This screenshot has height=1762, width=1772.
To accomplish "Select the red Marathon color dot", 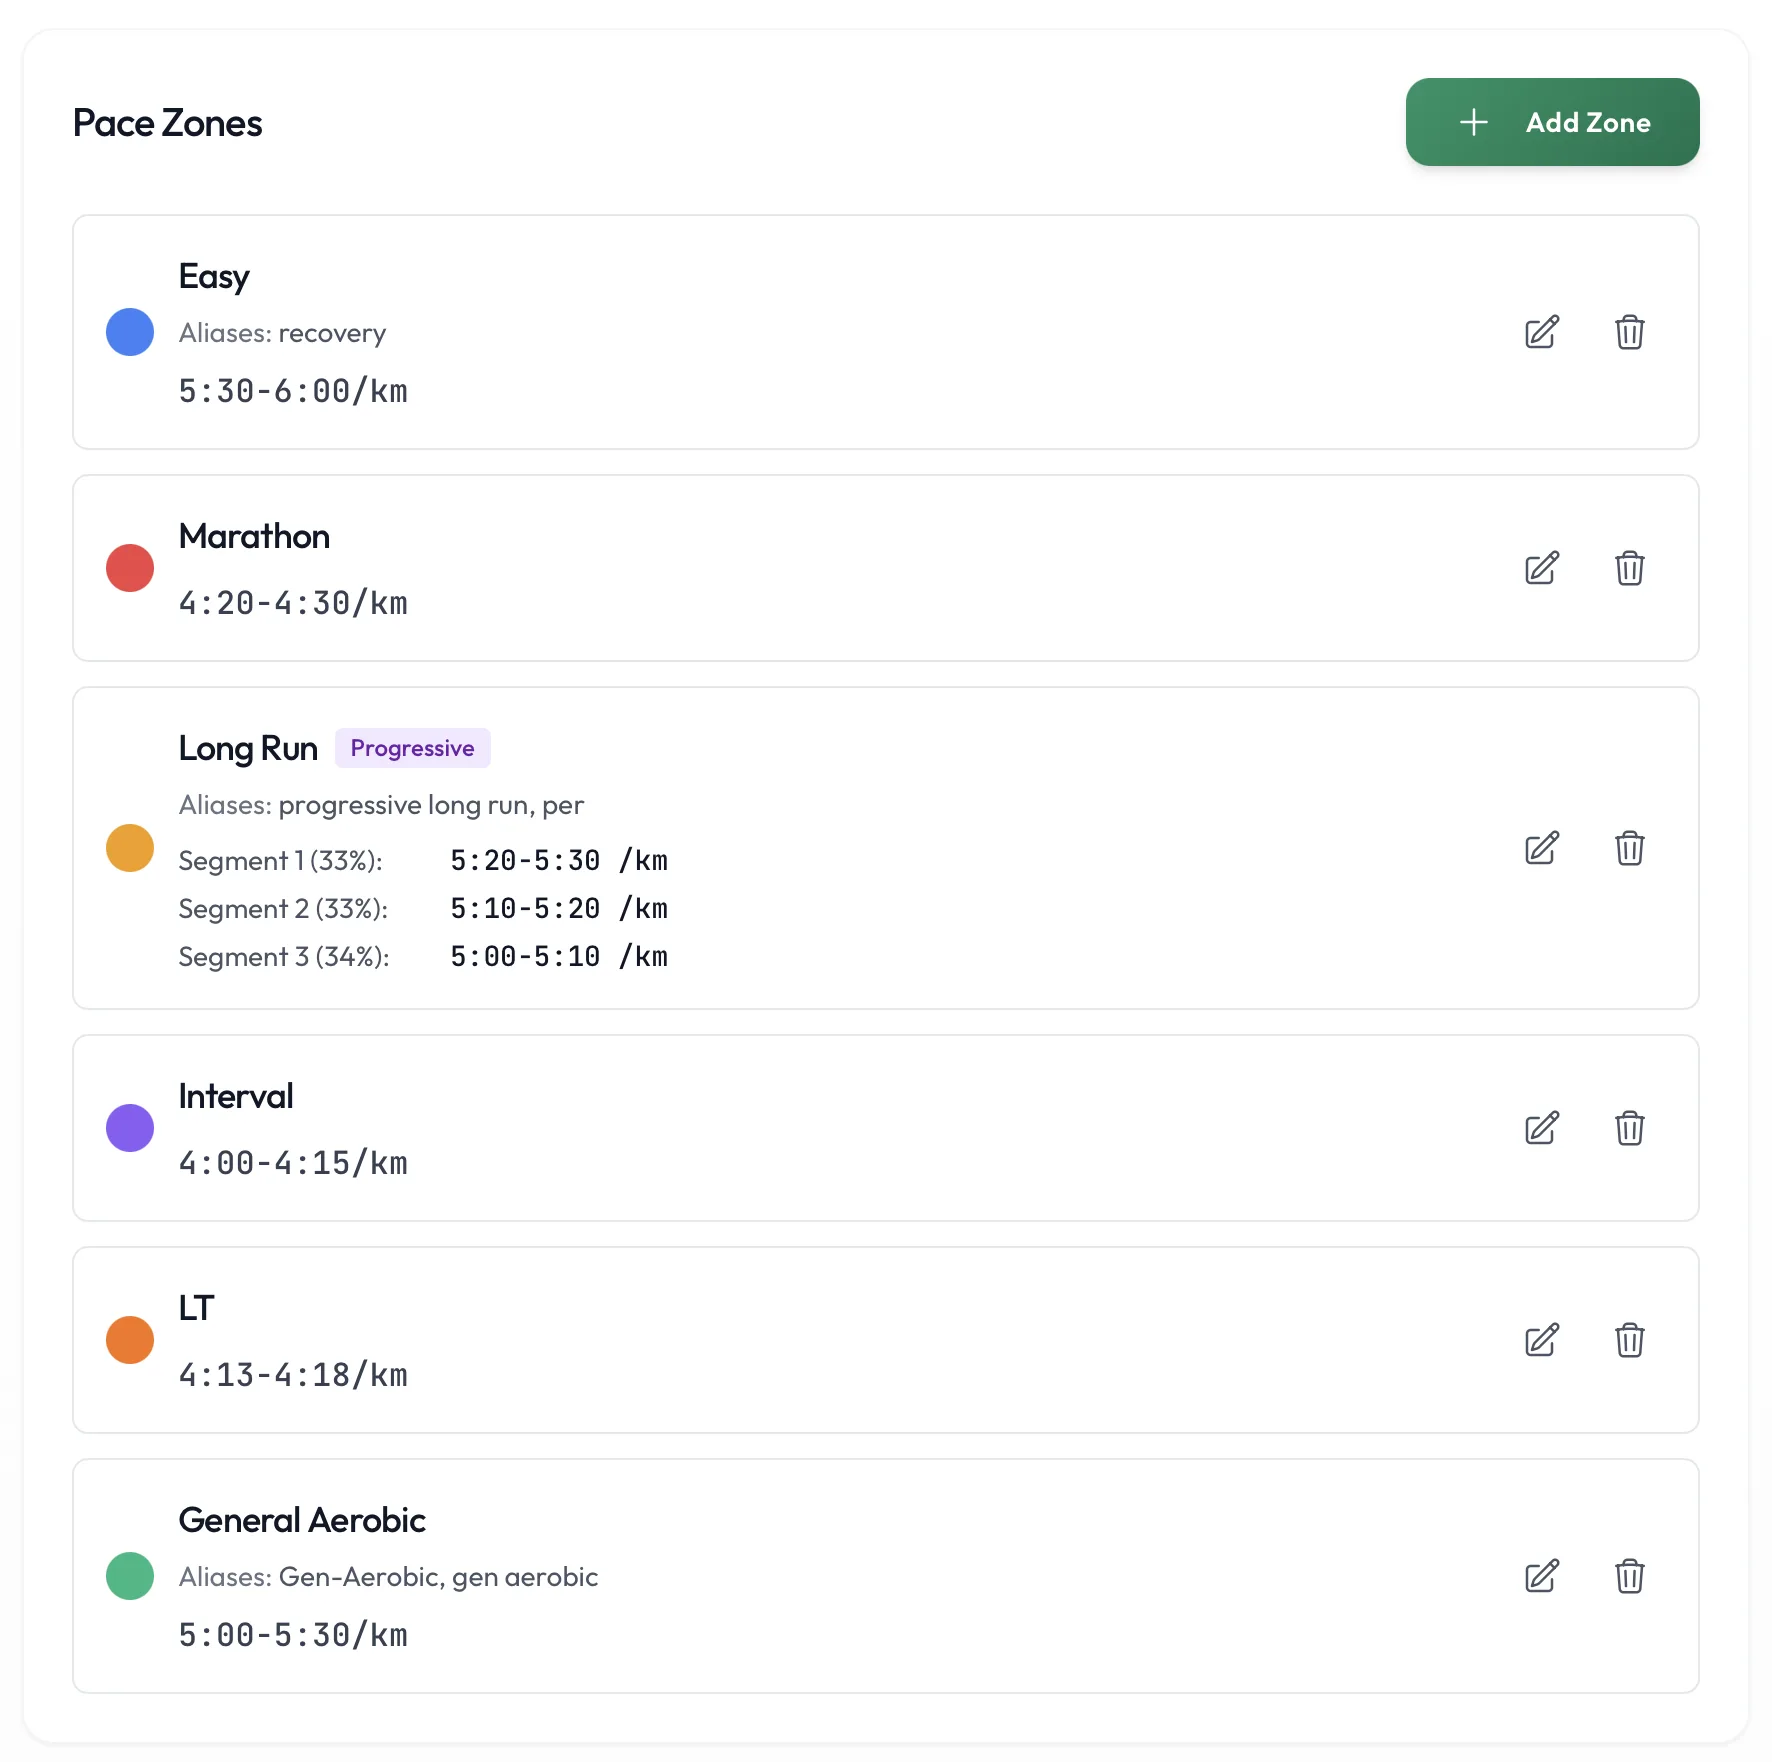I will (x=129, y=567).
